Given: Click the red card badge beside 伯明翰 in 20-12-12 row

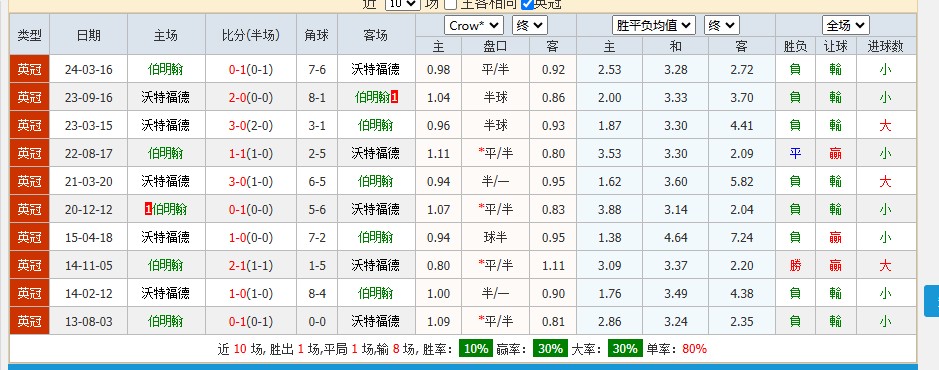Looking at the screenshot, I should click(148, 209).
